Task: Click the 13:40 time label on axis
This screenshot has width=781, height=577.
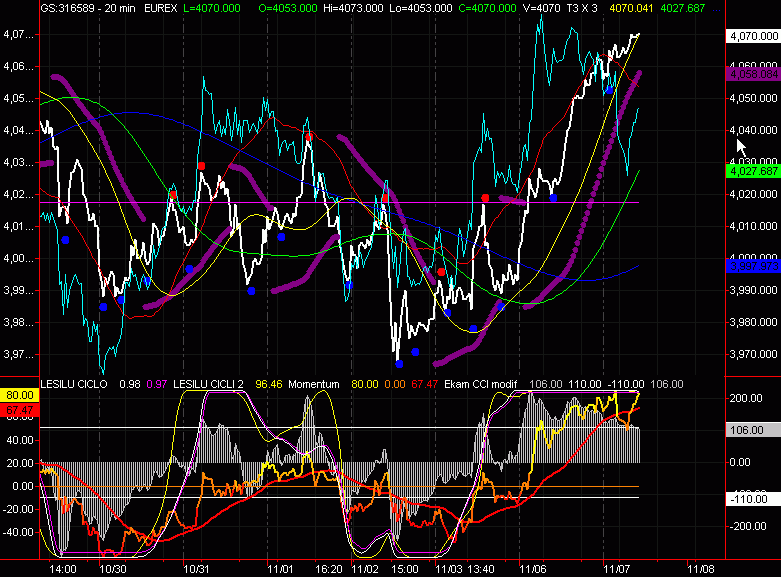Action: coord(481,569)
